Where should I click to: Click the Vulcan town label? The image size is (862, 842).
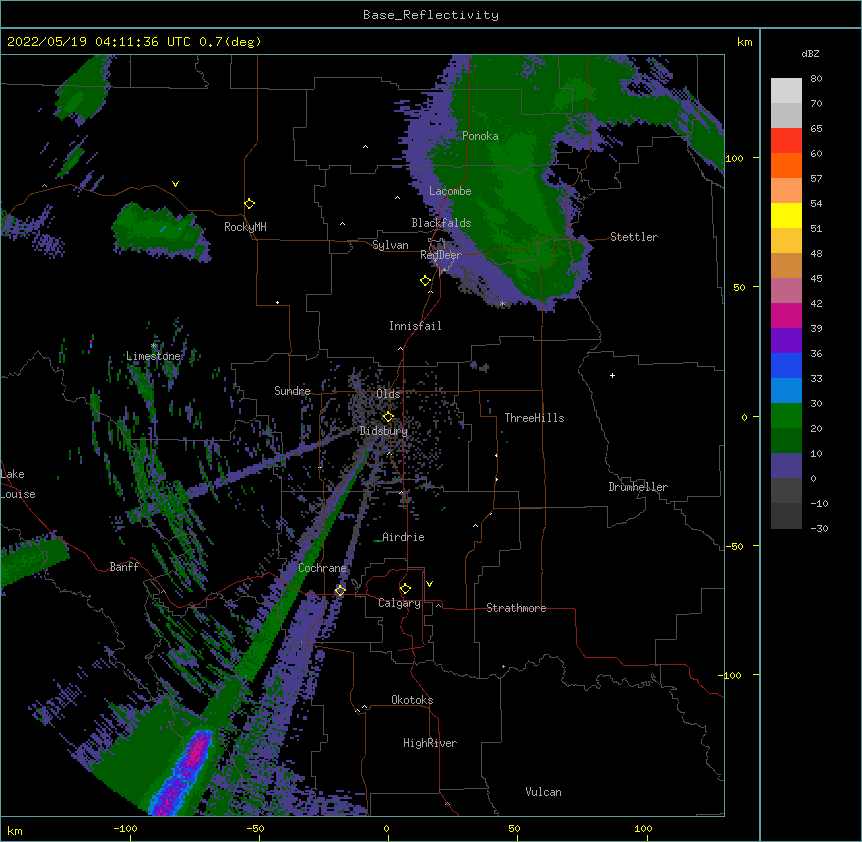pos(543,792)
